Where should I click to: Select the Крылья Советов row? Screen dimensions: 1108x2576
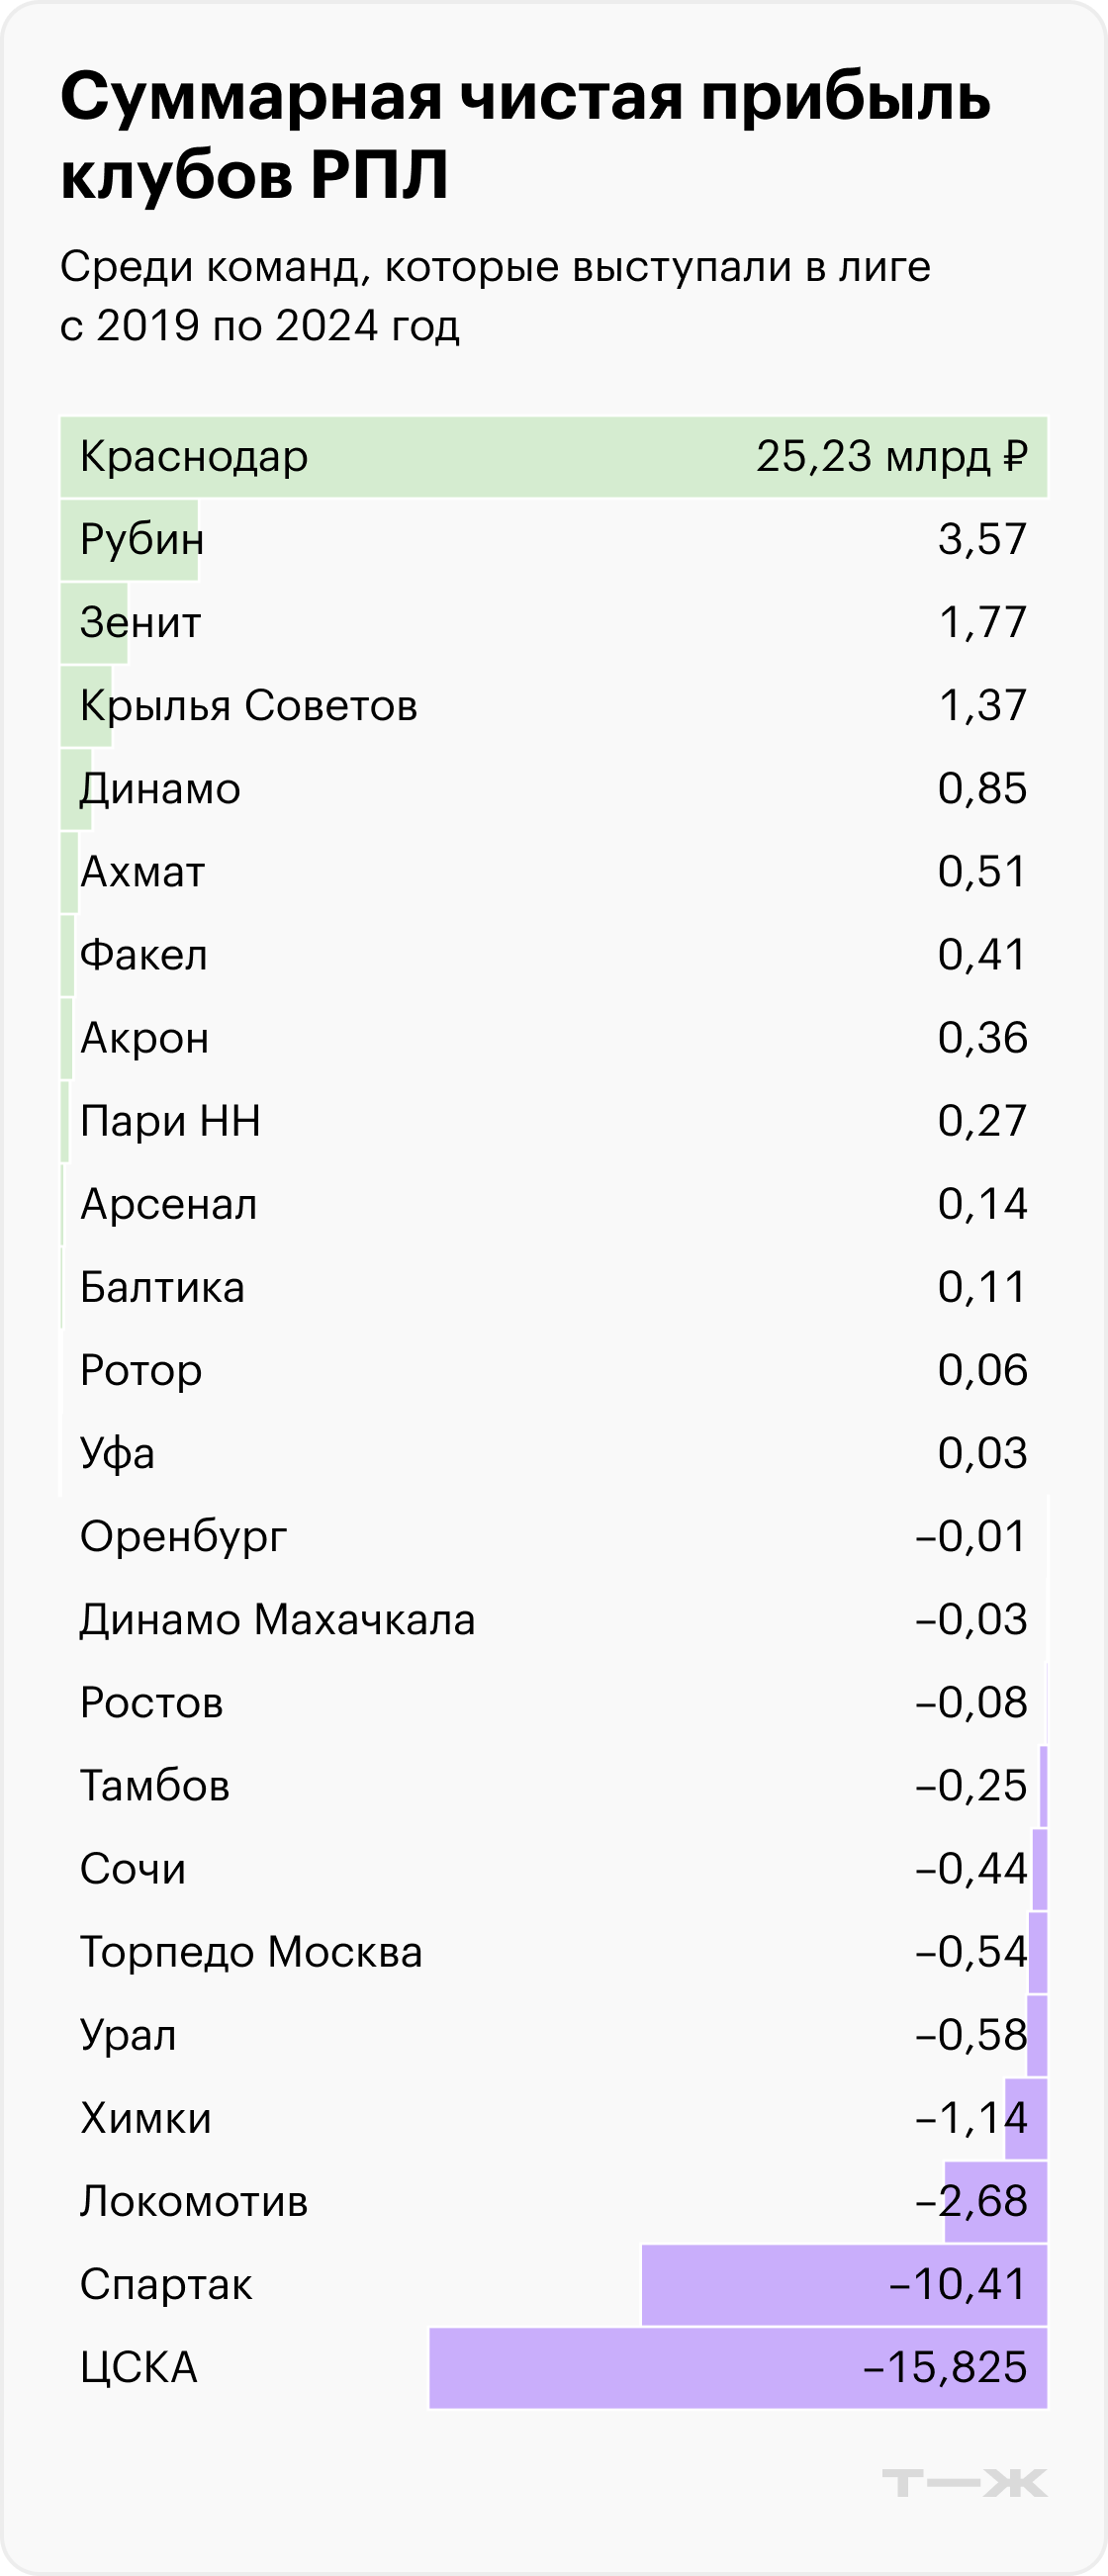pos(553,705)
